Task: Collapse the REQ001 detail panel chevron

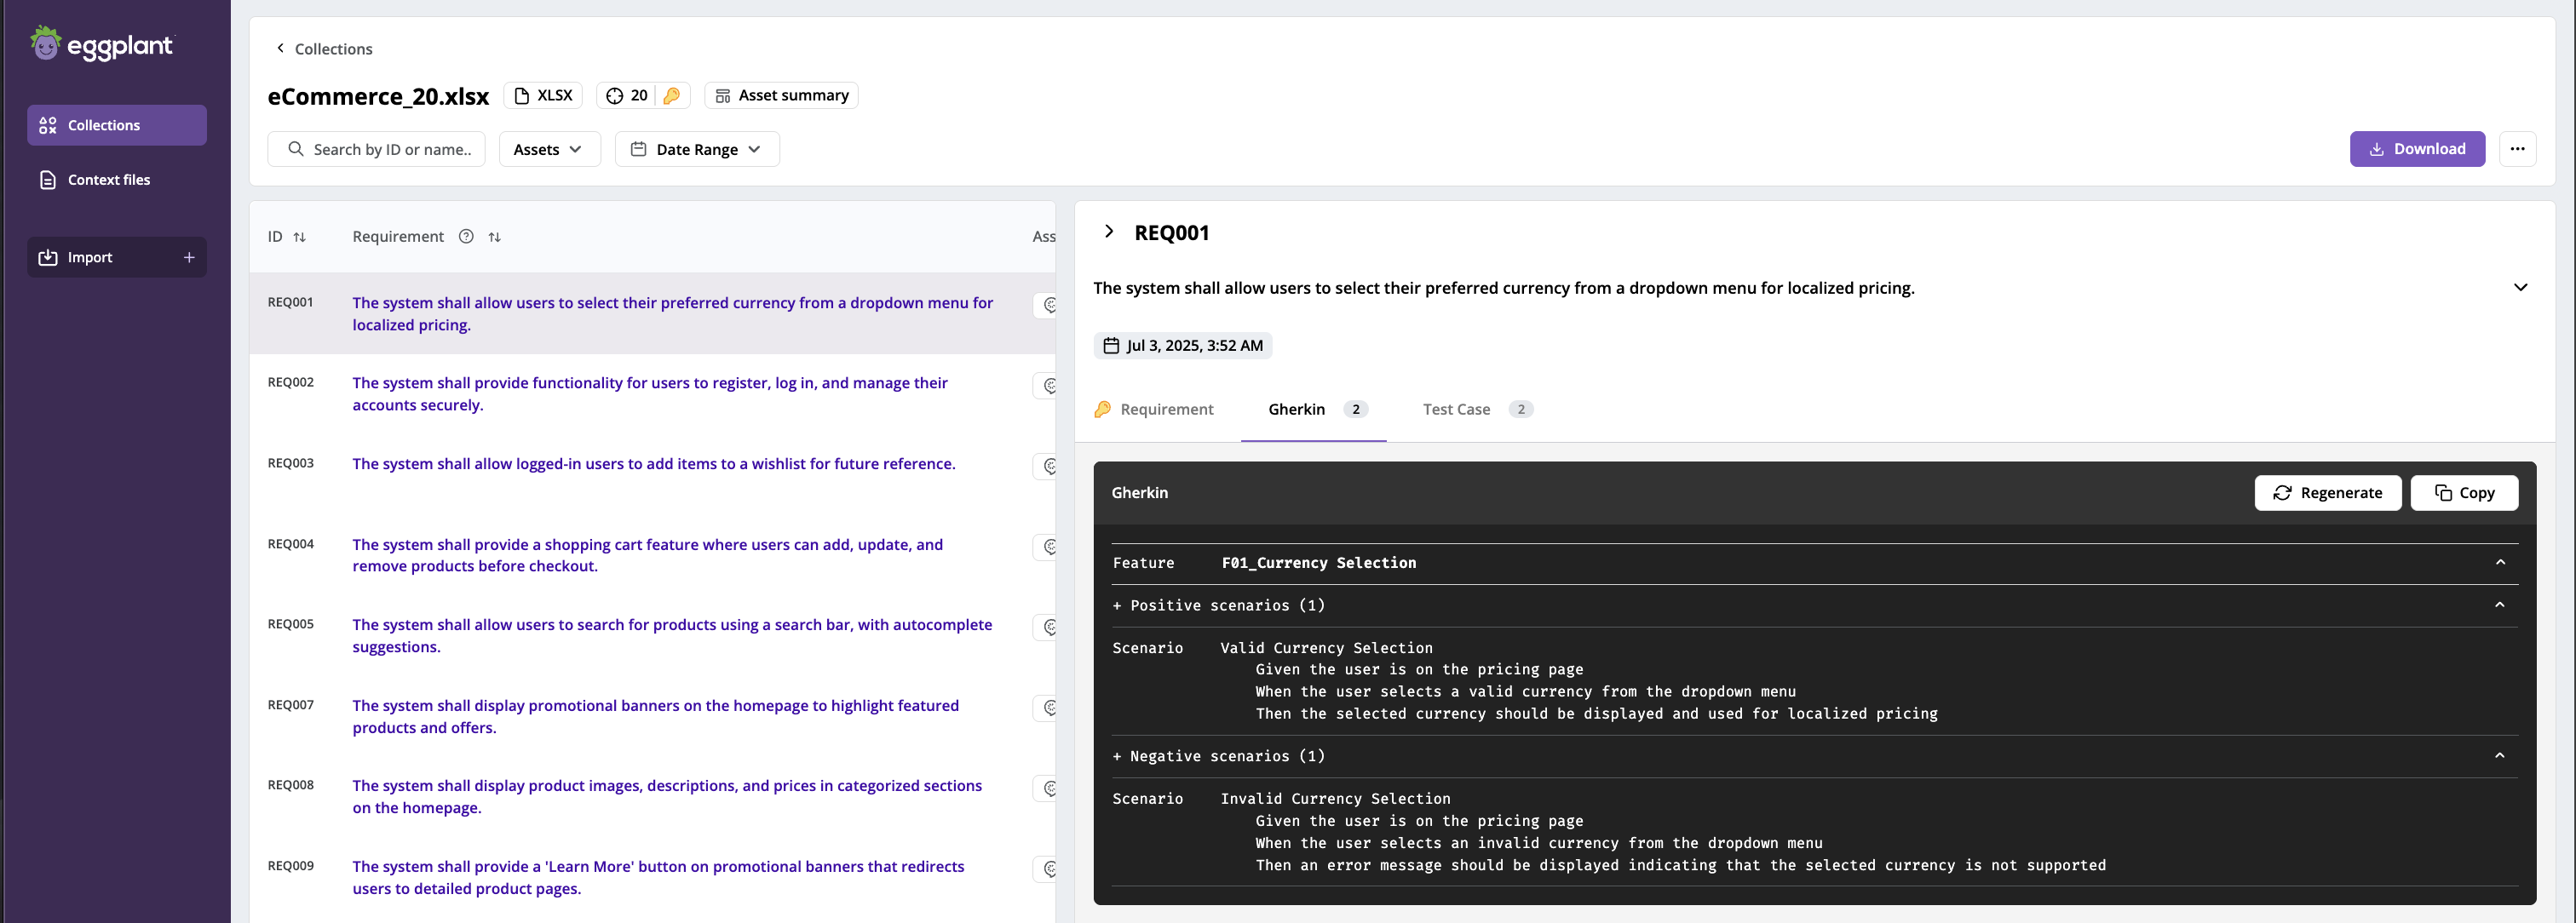Action: coord(1108,231)
